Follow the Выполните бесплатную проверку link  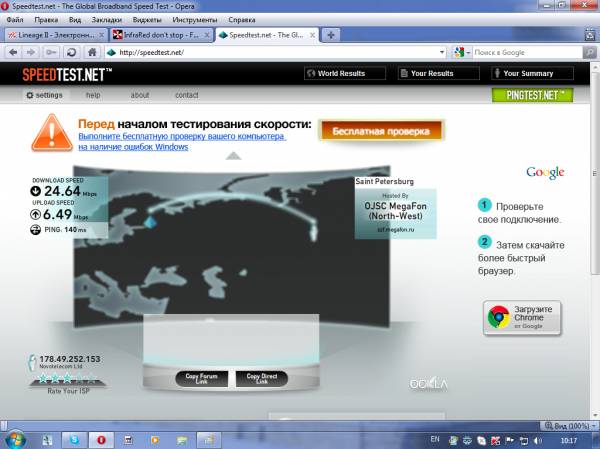tap(182, 141)
